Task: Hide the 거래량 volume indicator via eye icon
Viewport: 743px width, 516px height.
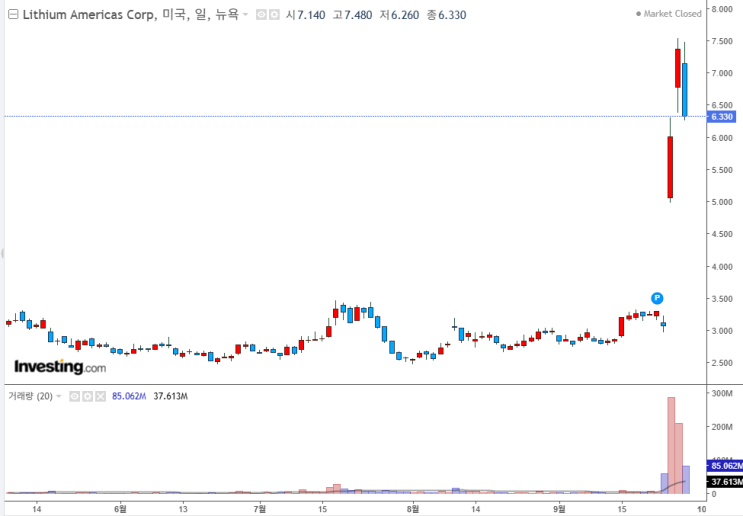Action: tap(74, 396)
